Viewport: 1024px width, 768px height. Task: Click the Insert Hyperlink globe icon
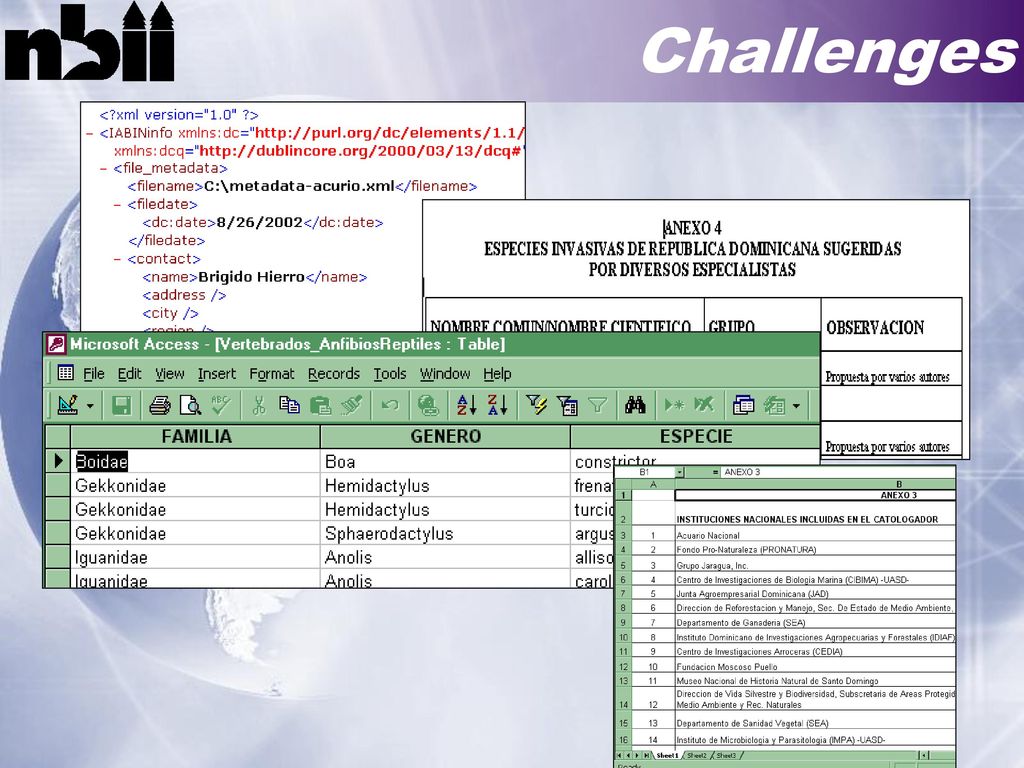tap(428, 406)
